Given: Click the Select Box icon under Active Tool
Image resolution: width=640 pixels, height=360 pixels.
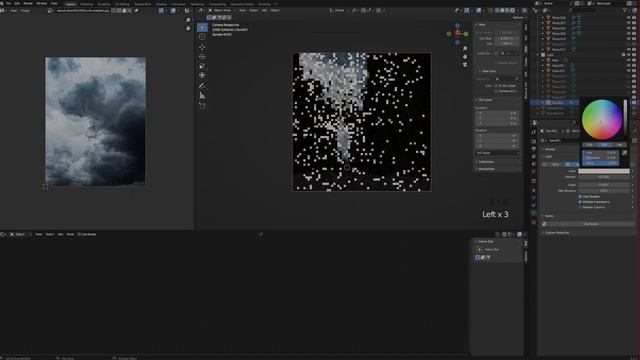Looking at the screenshot, I should (480, 249).
